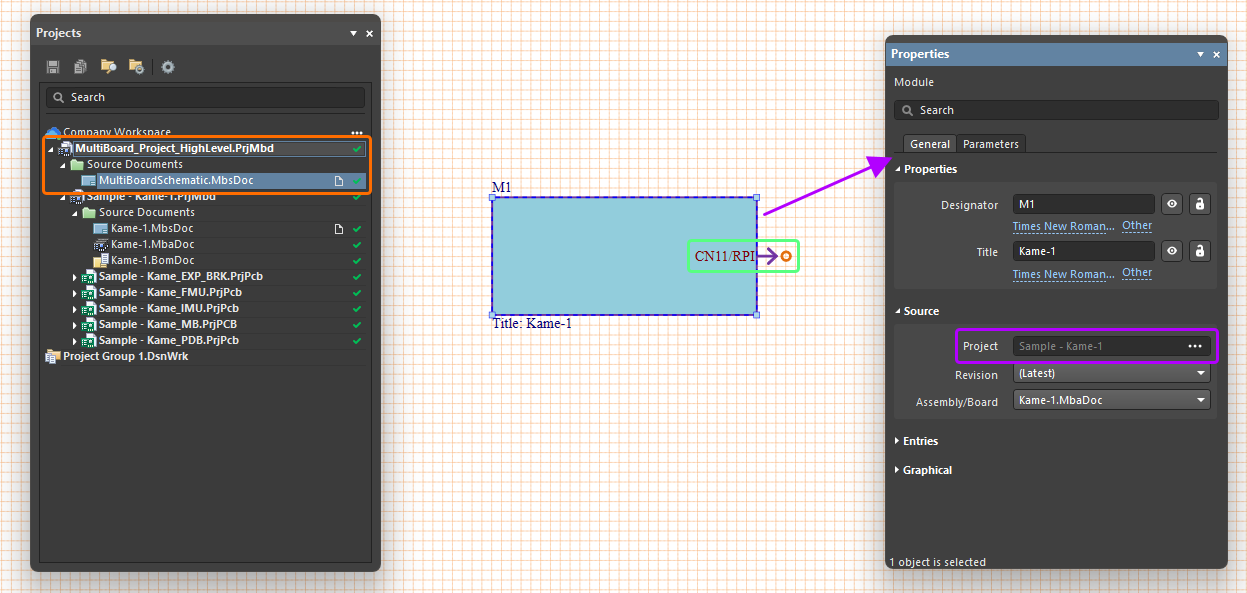Open the Projects panel settings gear
Screen dimensions: 1247x593
point(168,67)
